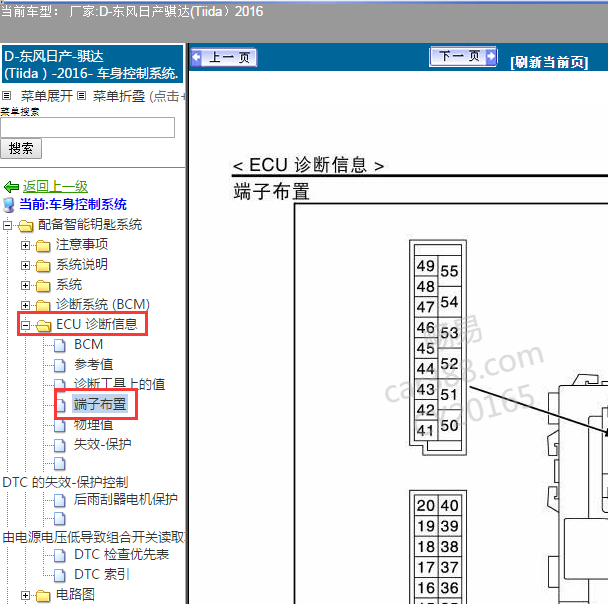608x604 pixels.
Task: Click ECU 诊断信息 open folder icon
Action: pos(43,326)
